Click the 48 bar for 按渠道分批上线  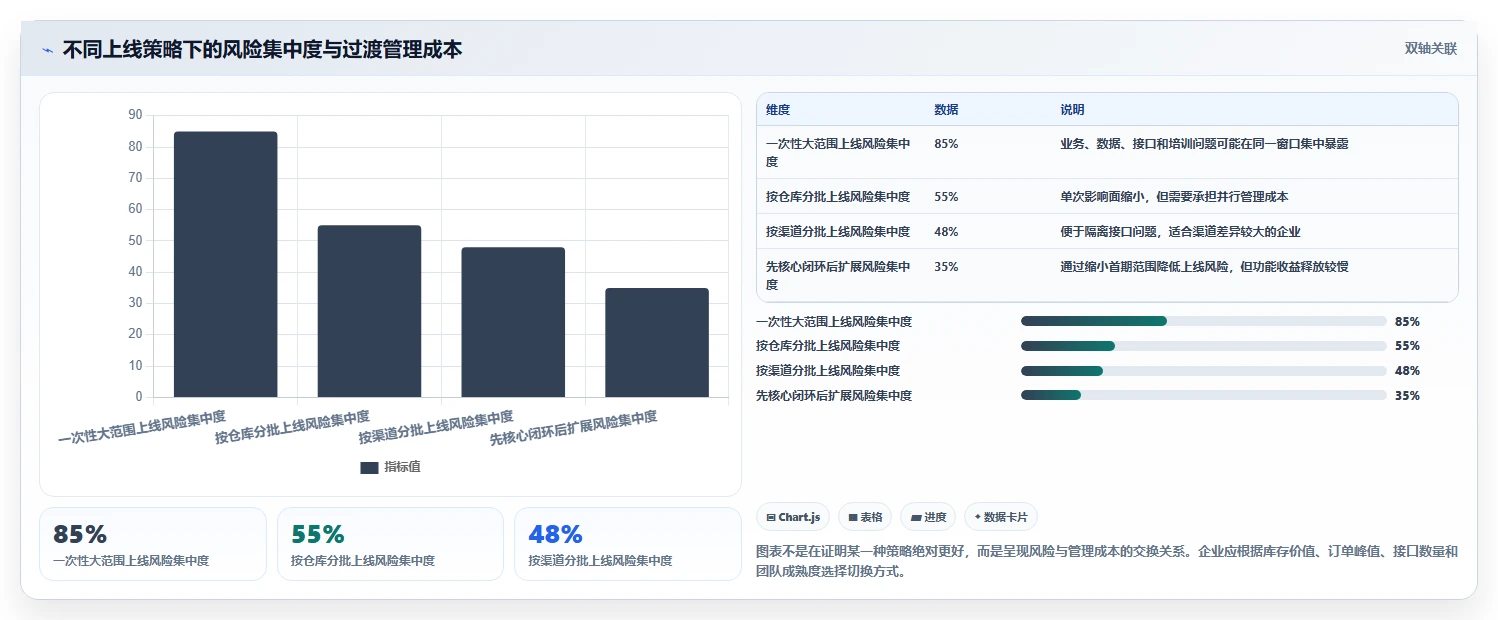point(513,322)
